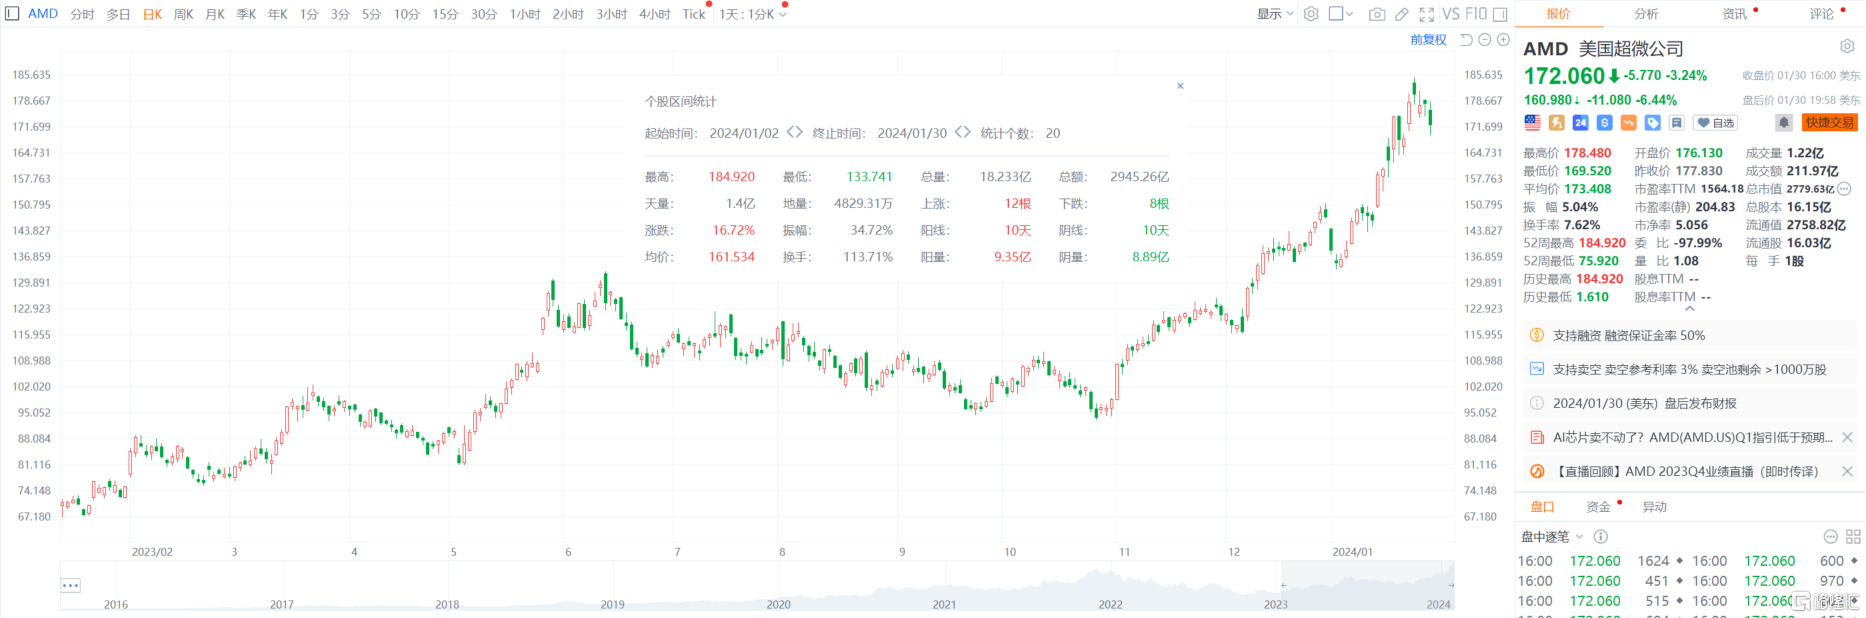This screenshot has width=1866, height=618.
Task: Enter fullscreen chart mode
Action: click(x=1427, y=14)
